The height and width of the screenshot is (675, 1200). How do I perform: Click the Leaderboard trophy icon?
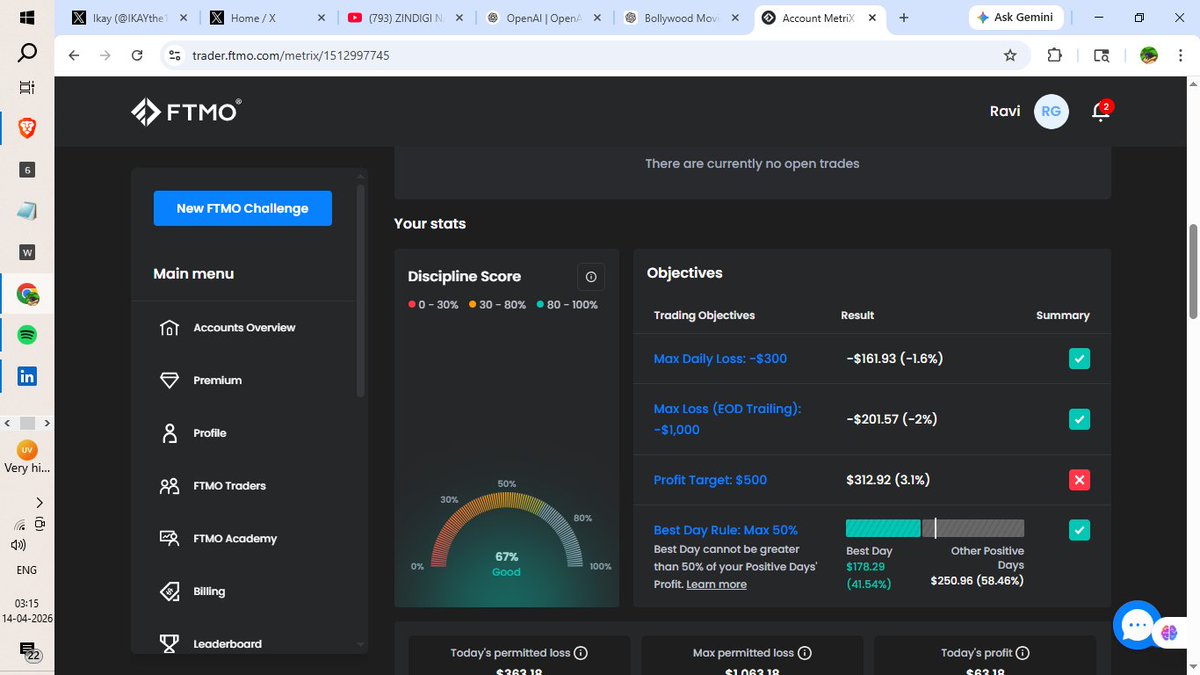[x=169, y=644]
